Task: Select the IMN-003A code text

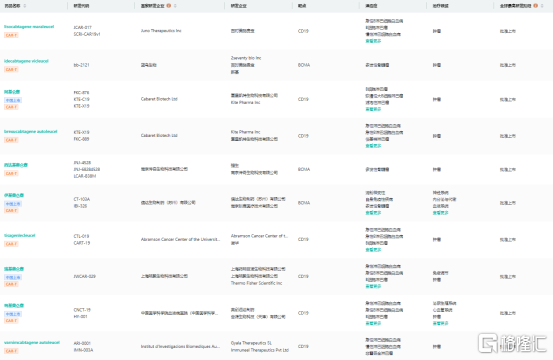Action: coord(83,350)
